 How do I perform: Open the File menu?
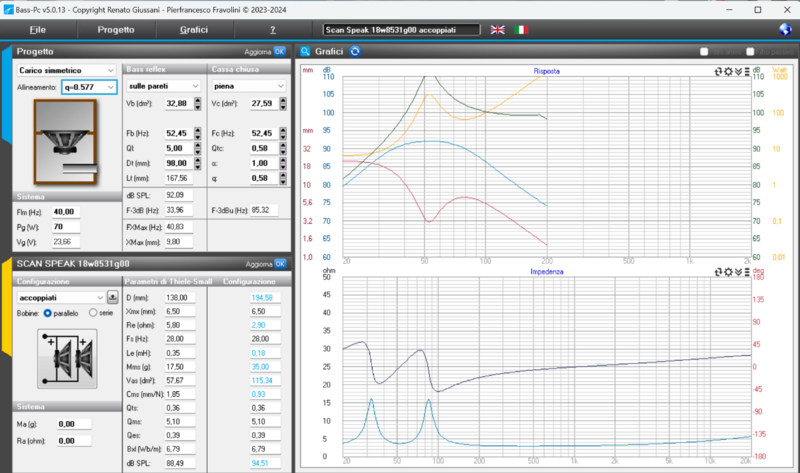pyautogui.click(x=38, y=30)
